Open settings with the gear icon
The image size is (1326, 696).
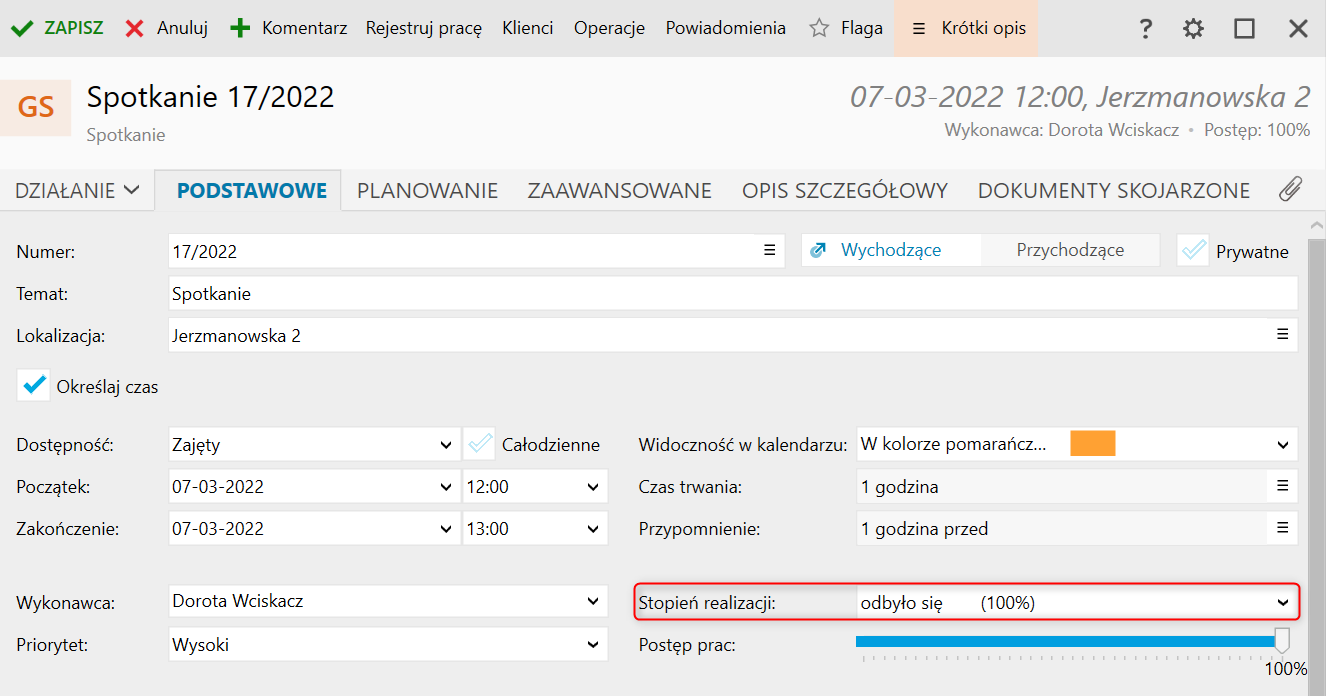tap(1193, 28)
